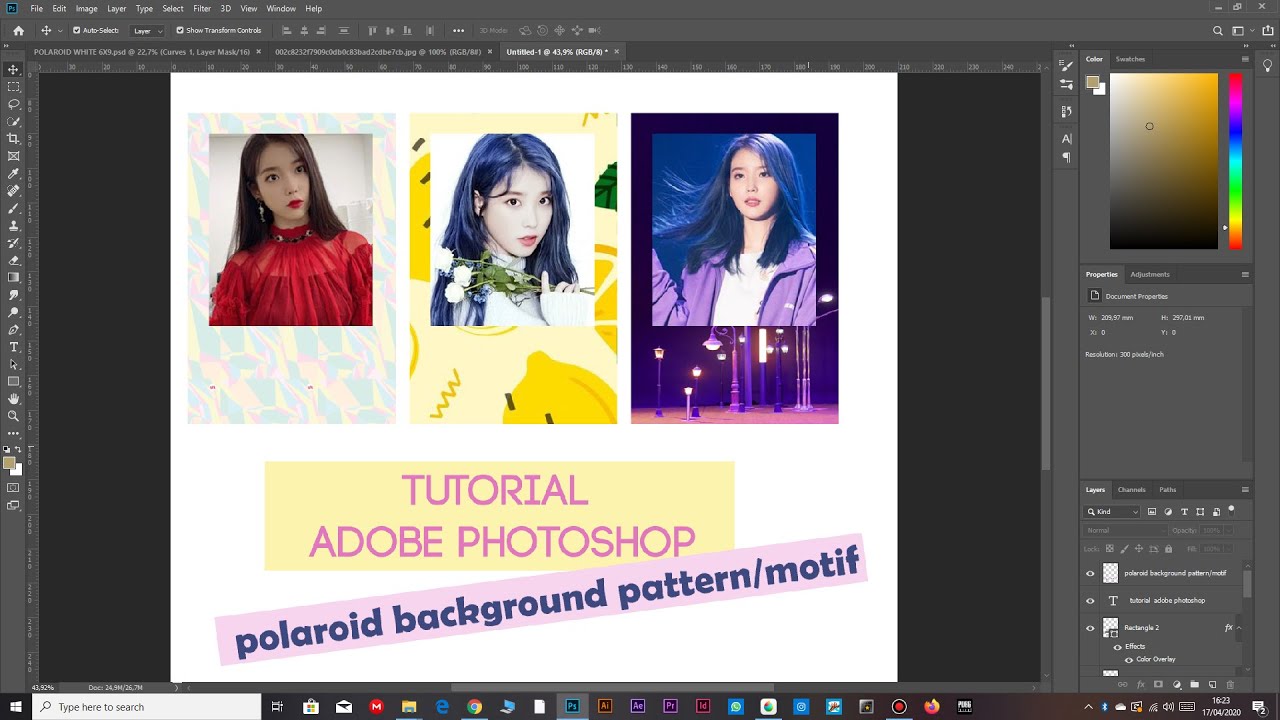This screenshot has width=1280, height=720.
Task: Toggle visibility of layer Effects
Action: click(1118, 647)
